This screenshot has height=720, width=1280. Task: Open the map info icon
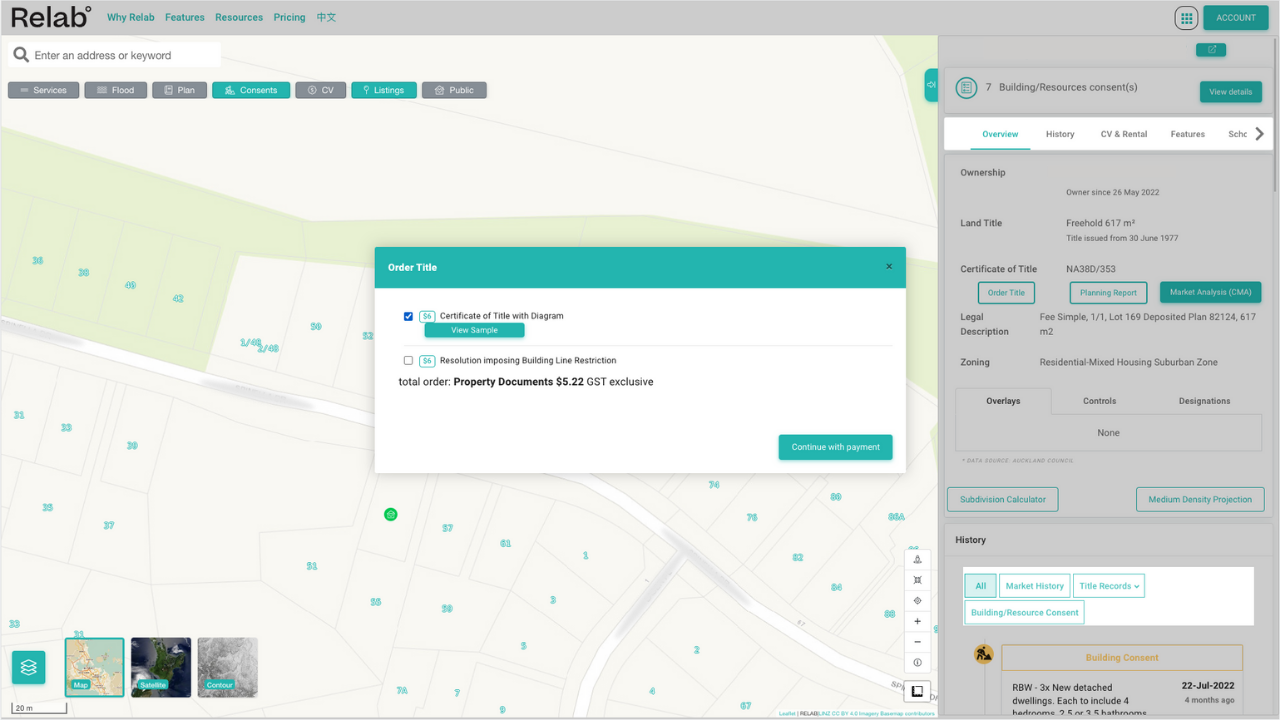click(917, 662)
